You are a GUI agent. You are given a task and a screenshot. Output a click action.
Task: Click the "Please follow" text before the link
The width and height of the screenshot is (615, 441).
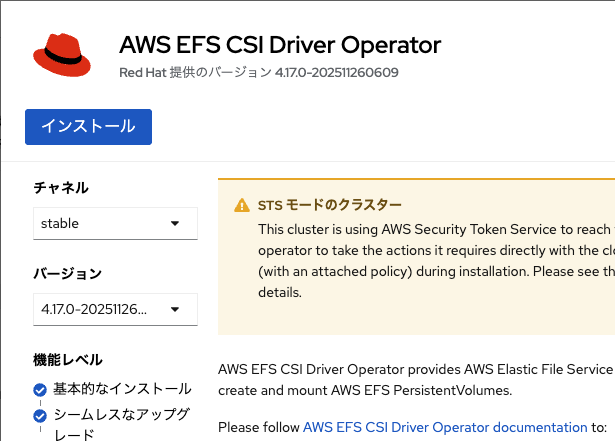click(x=259, y=427)
